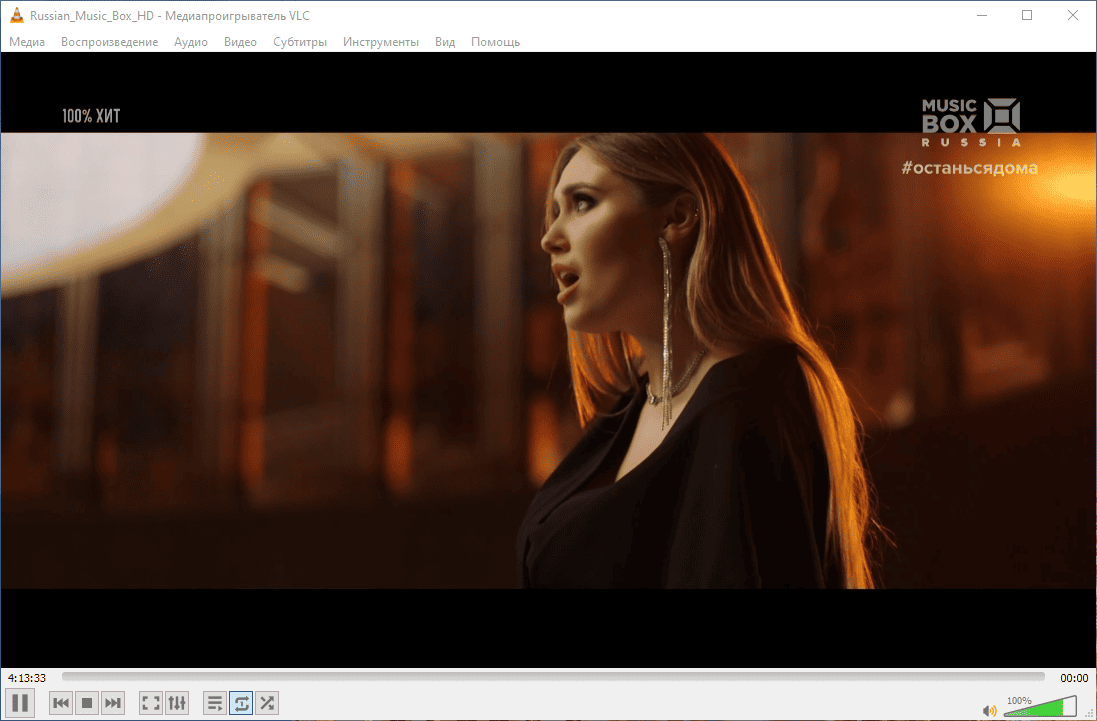
Task: Minimize the VLC window
Action: (982, 15)
